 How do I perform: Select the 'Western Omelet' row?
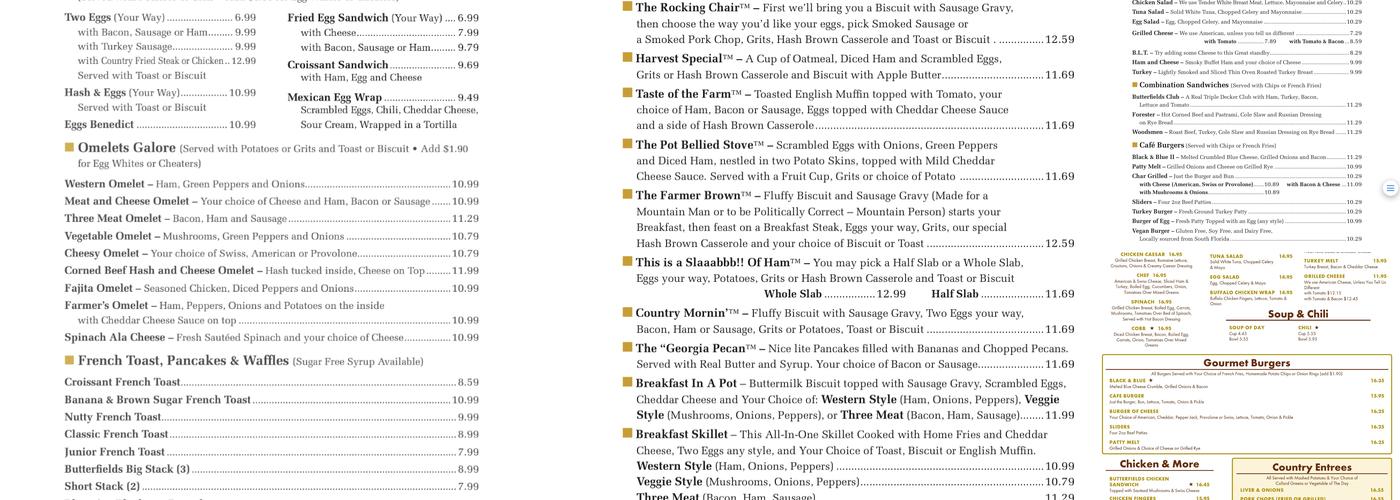point(272,184)
